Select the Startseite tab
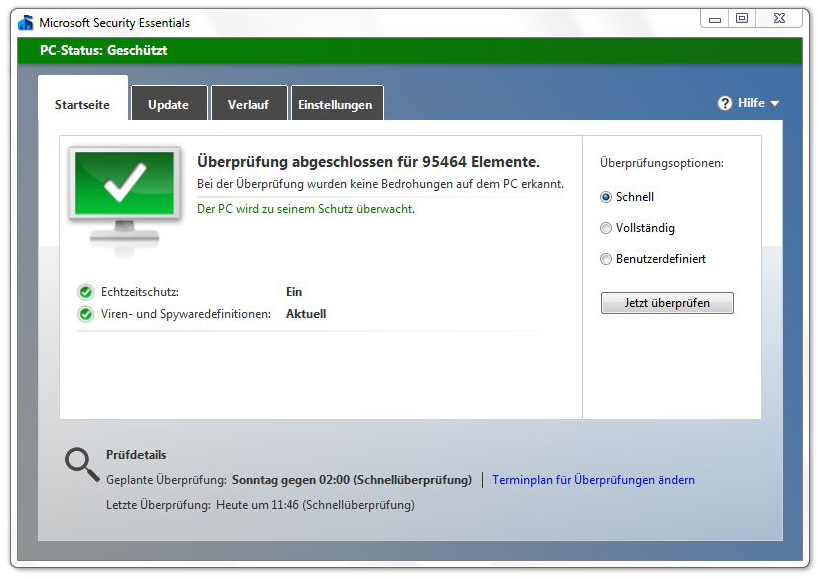 [x=82, y=103]
